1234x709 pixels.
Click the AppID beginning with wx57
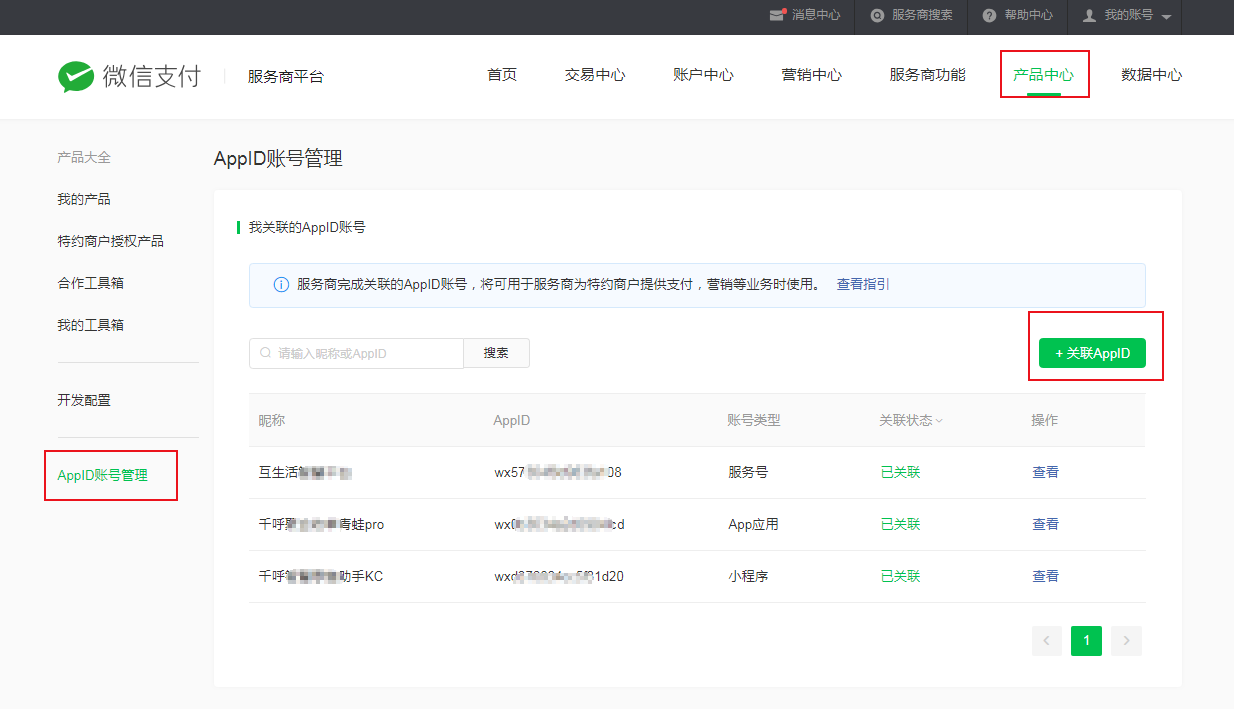pos(558,472)
